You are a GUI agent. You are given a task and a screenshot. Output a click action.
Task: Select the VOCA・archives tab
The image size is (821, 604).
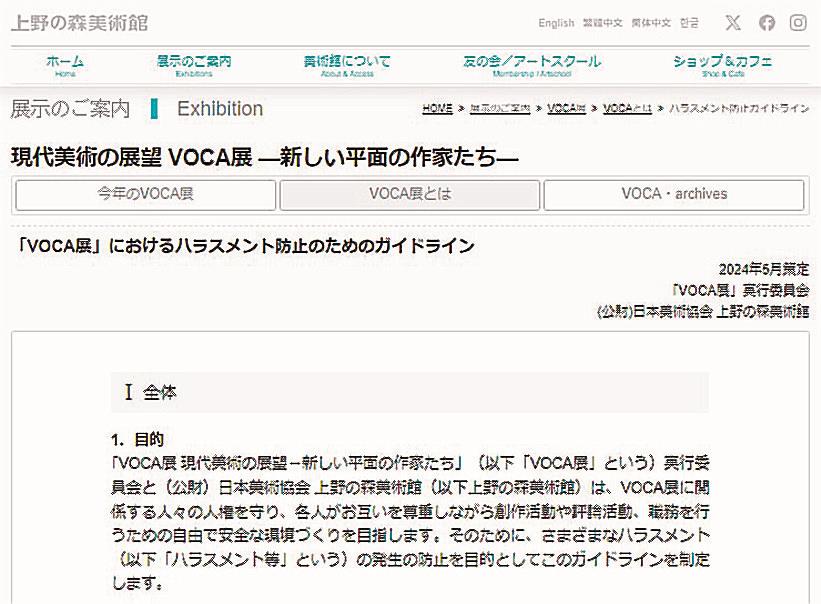pos(673,195)
